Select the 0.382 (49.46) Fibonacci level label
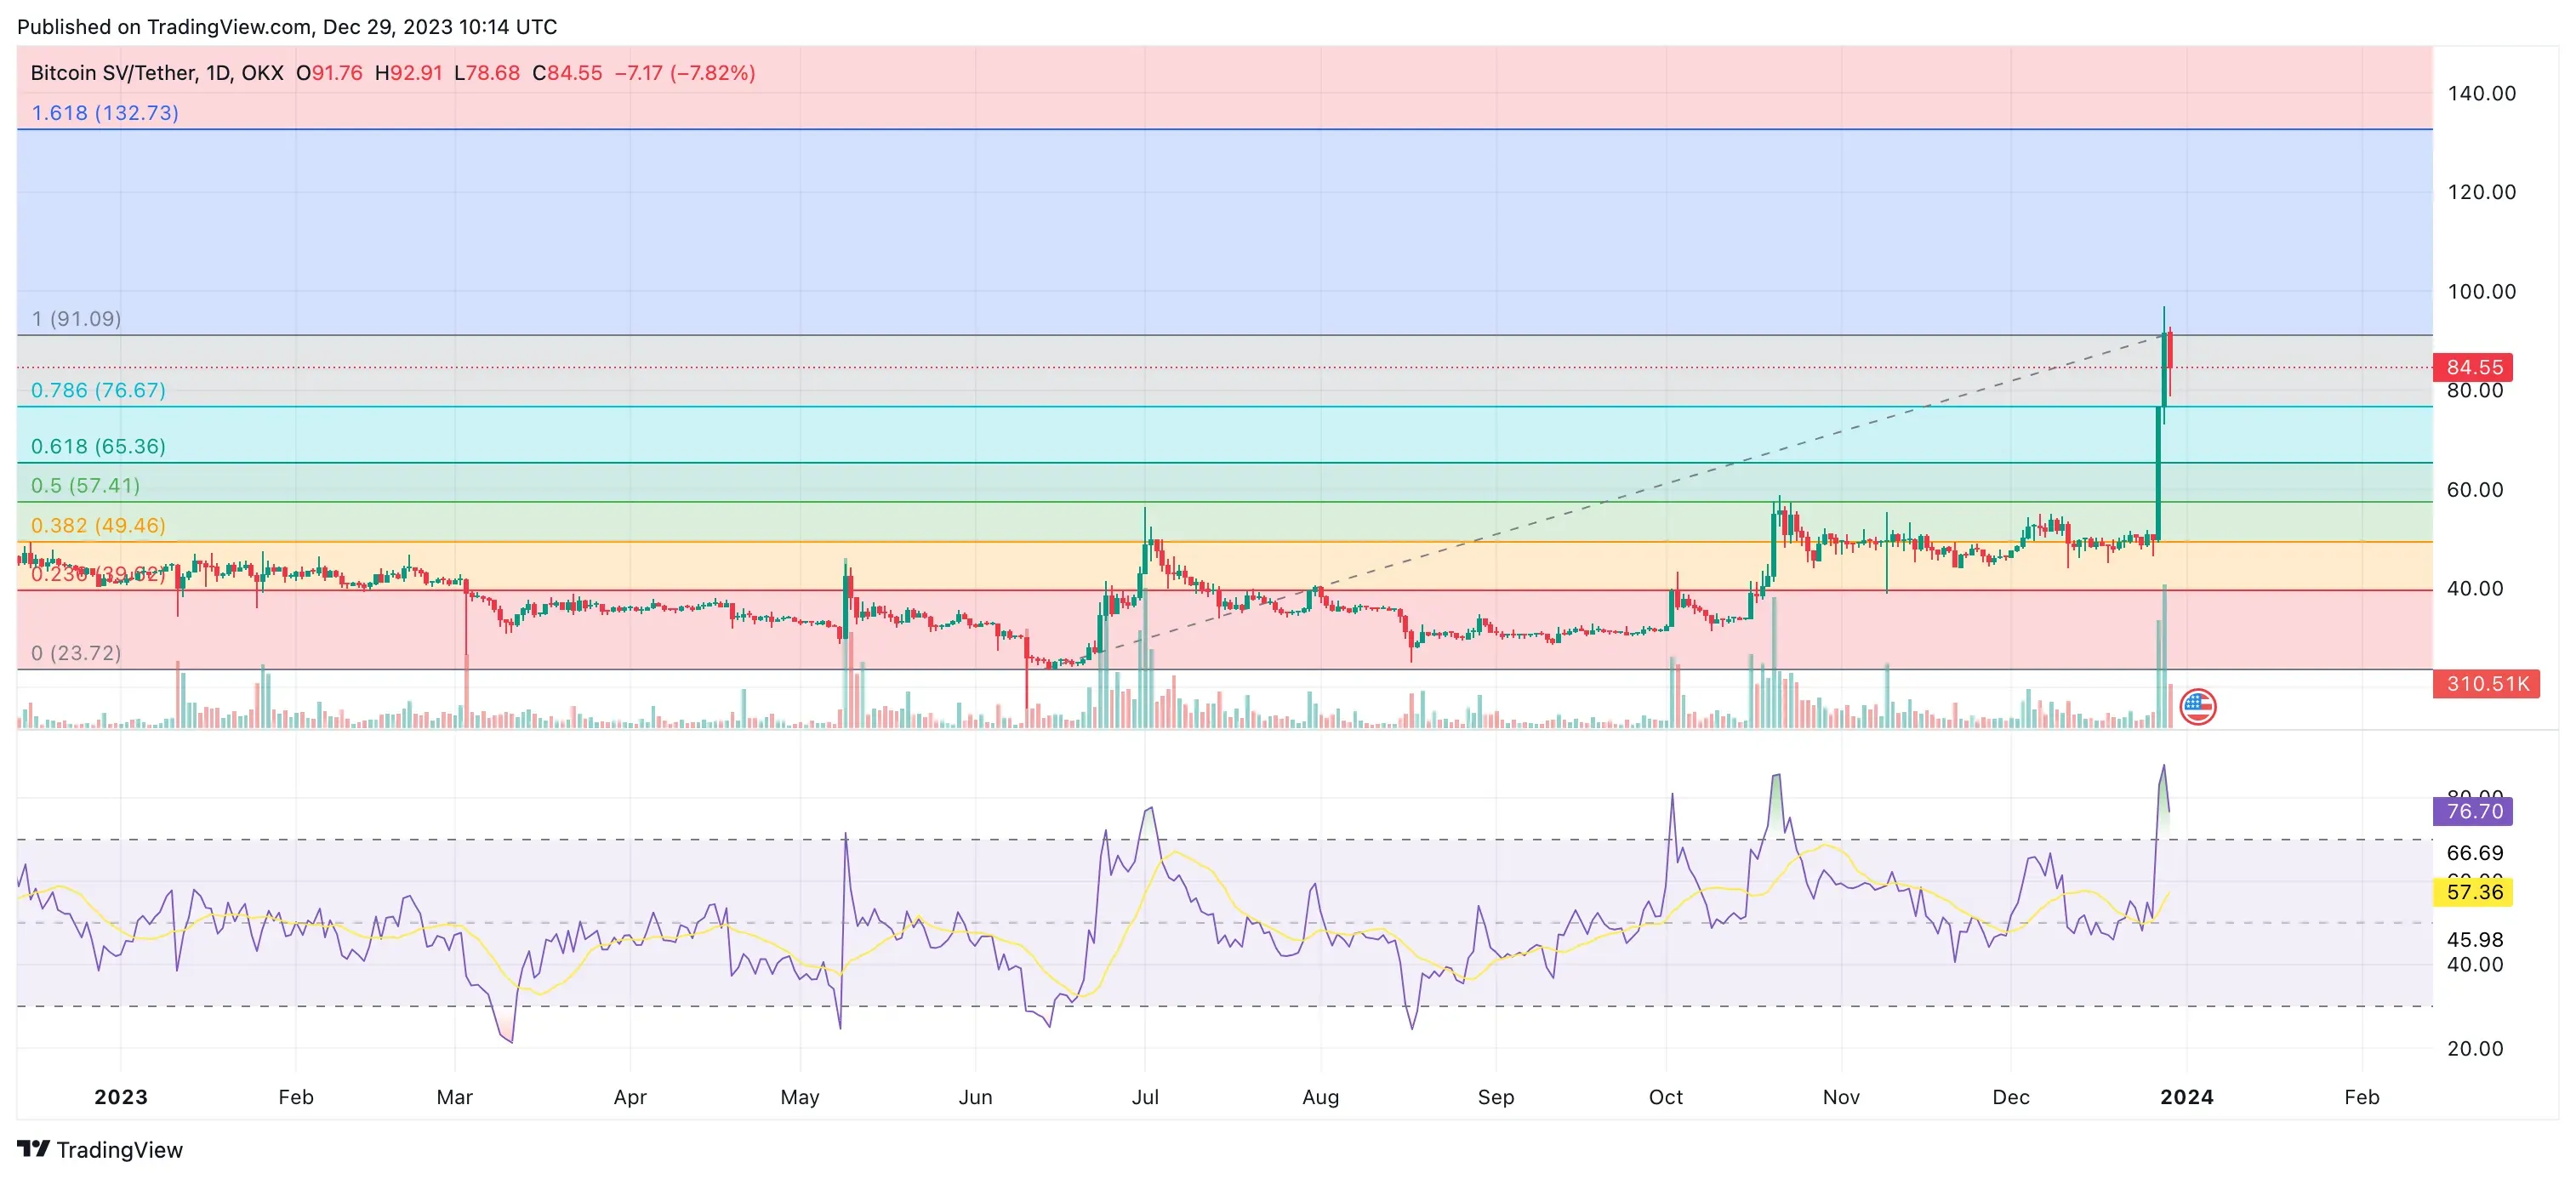2576x1179 pixels. [98, 525]
